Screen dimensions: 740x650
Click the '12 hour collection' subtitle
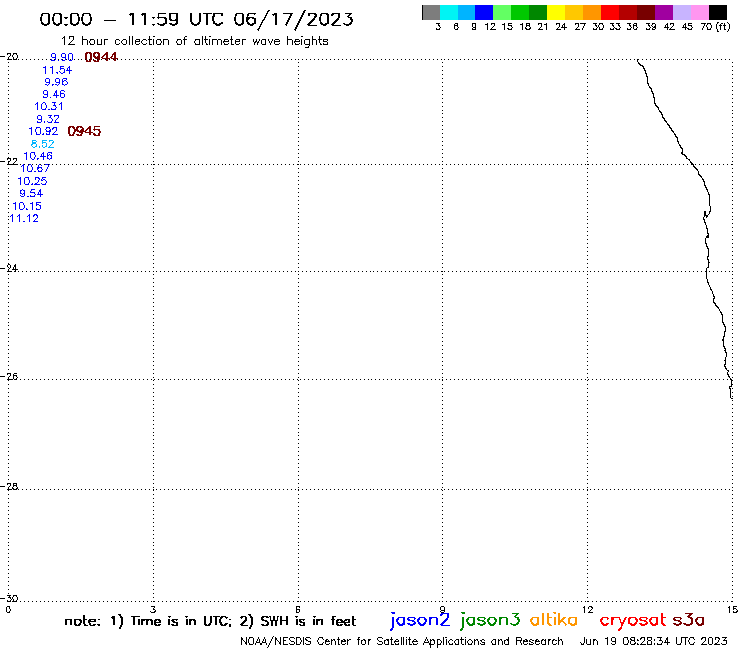[194, 41]
